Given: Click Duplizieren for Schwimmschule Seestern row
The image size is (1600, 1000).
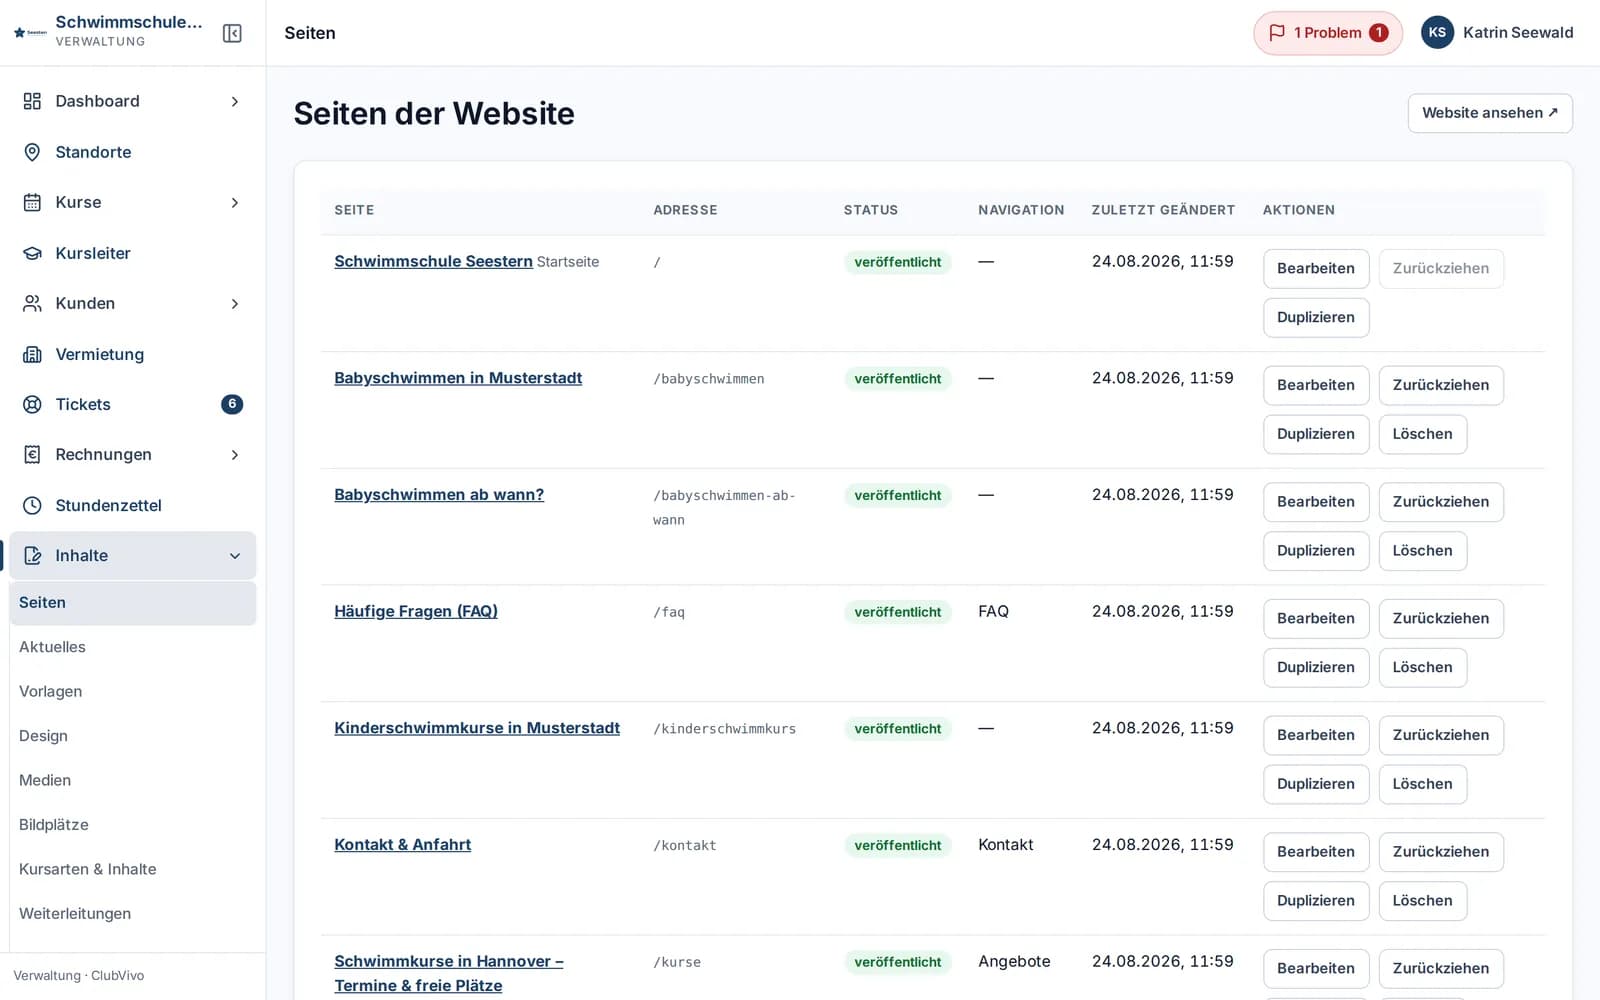Looking at the screenshot, I should 1316,318.
